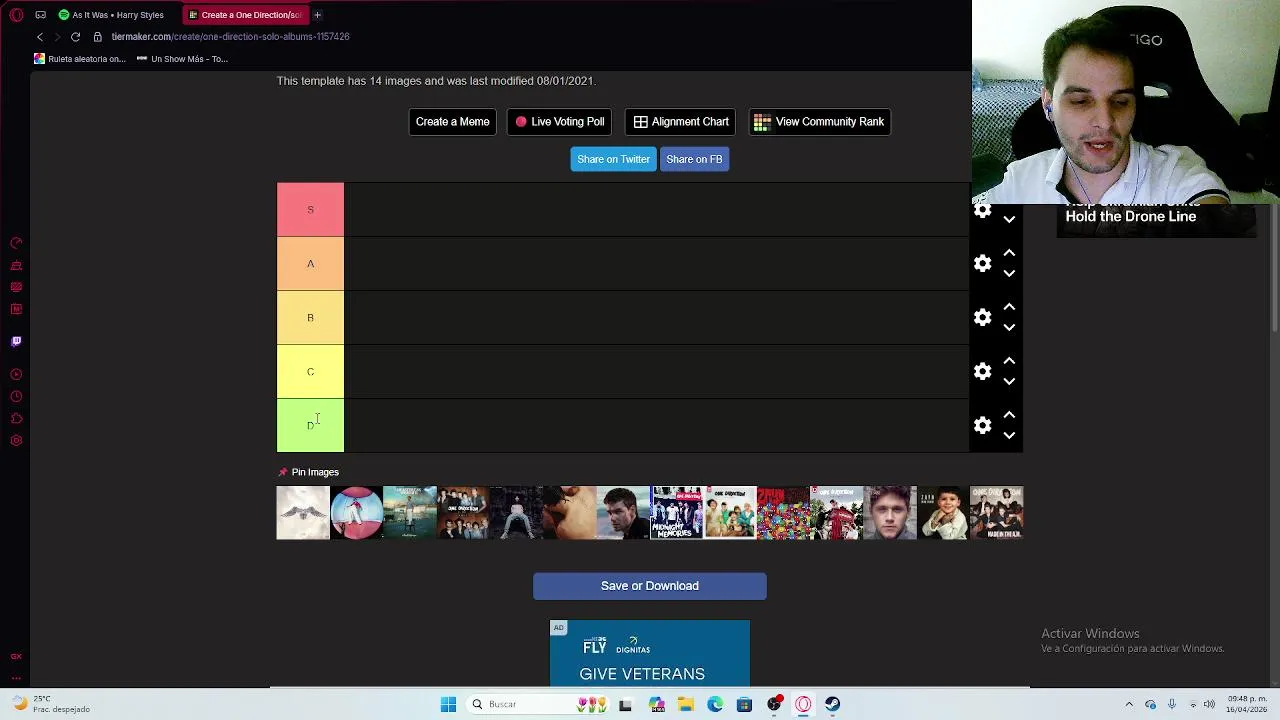Select the Niall Horan face album image

coord(890,513)
